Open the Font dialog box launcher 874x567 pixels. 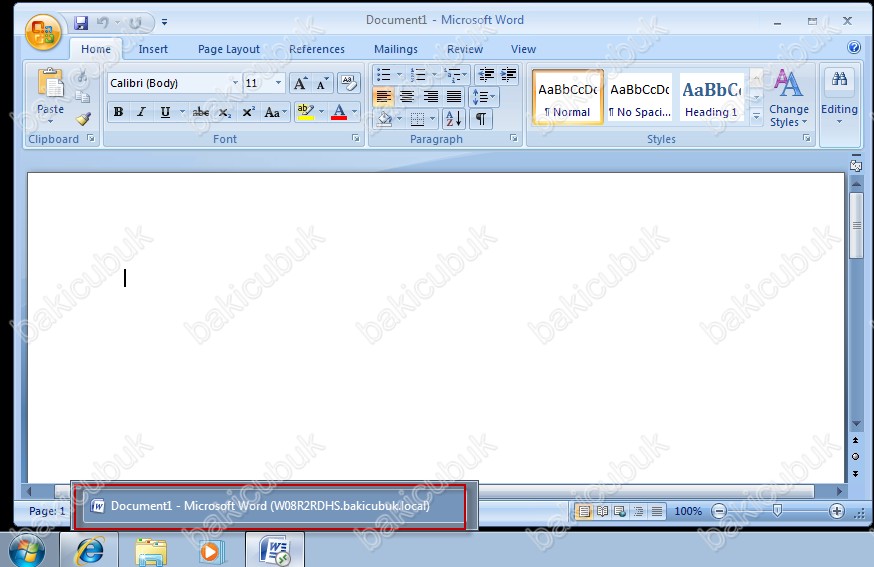click(x=356, y=138)
